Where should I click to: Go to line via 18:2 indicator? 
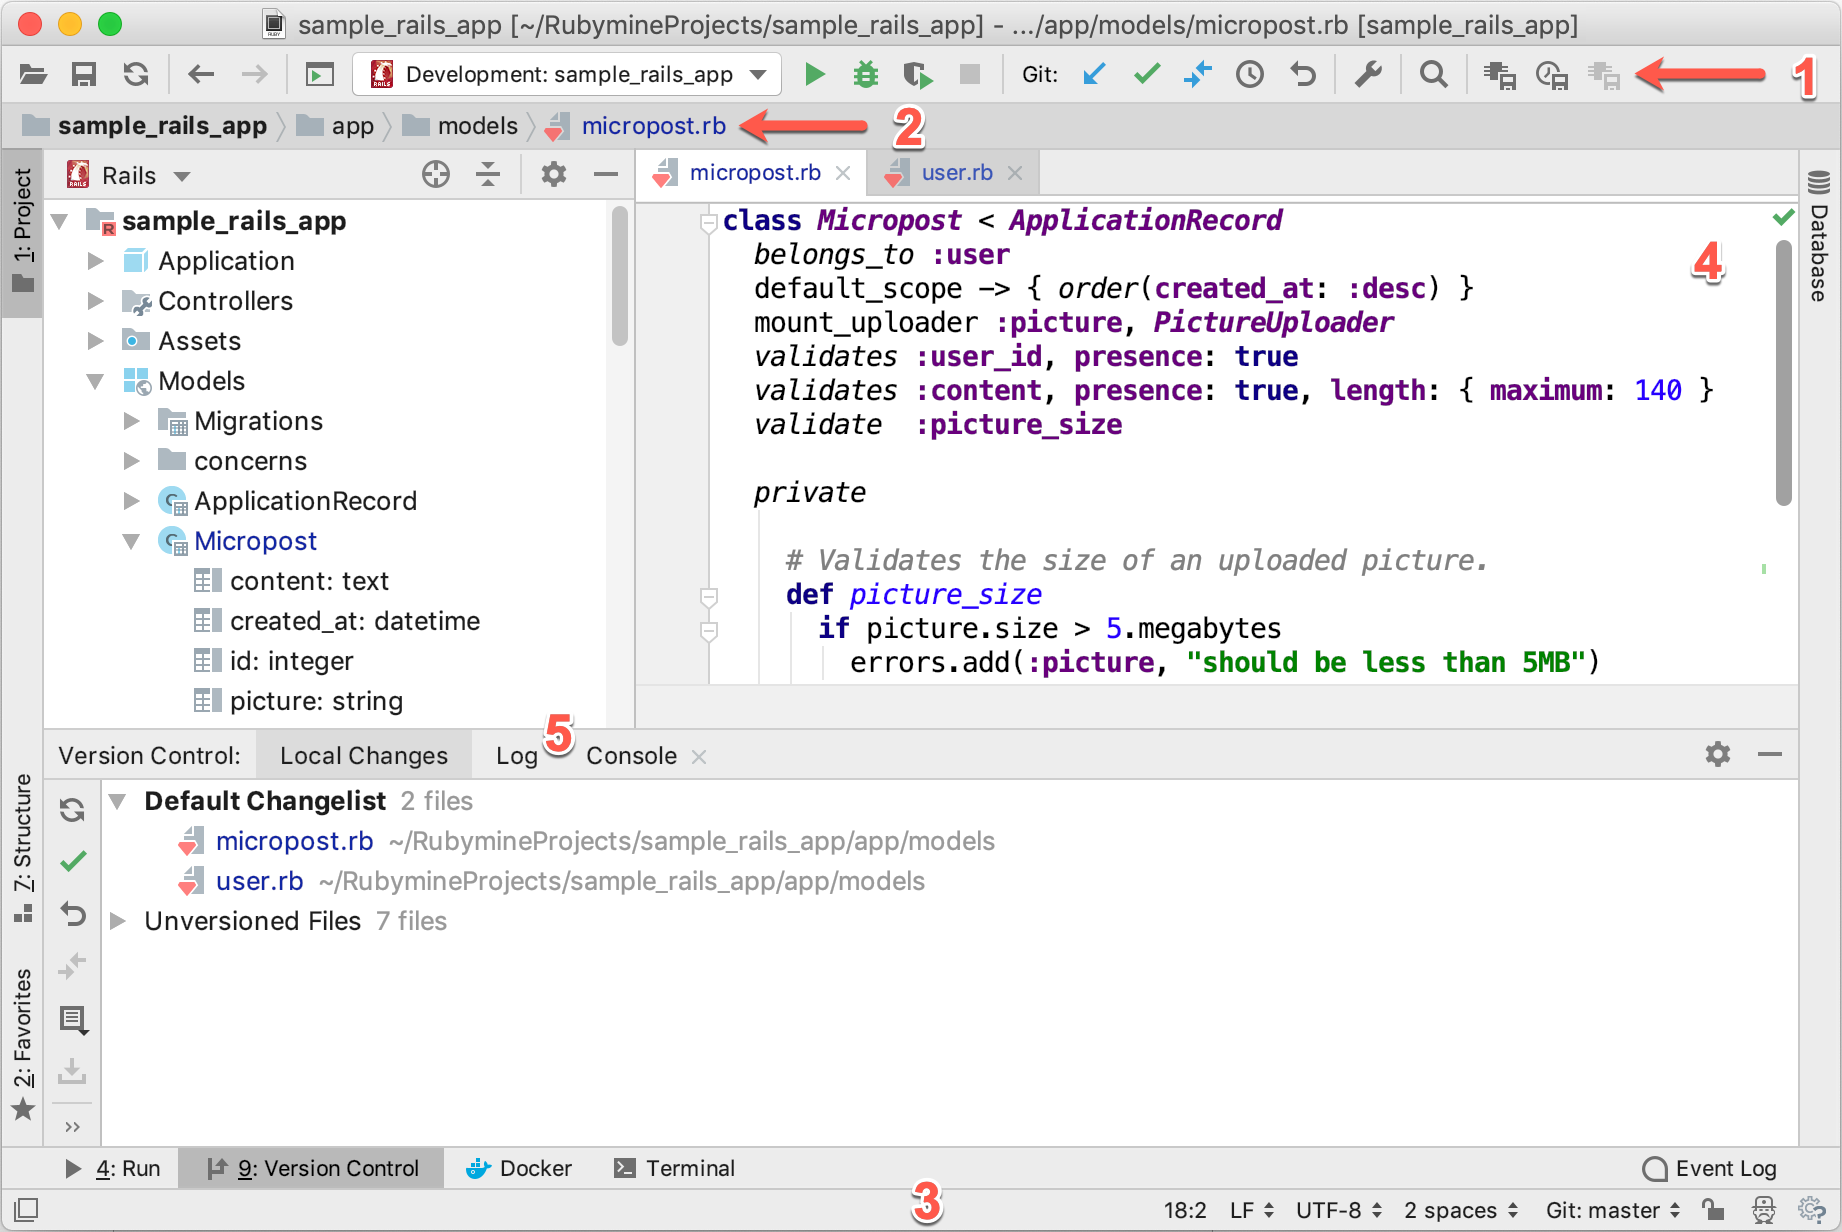pos(1185,1210)
